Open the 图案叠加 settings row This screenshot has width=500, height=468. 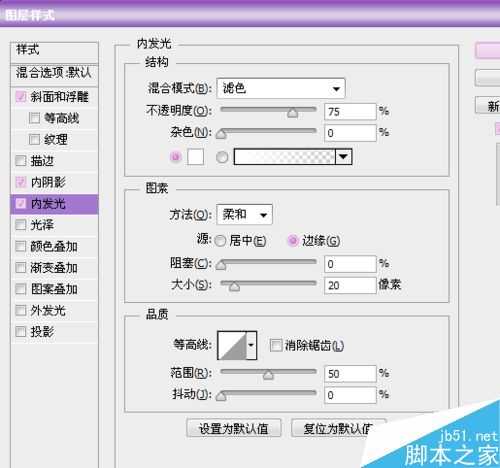[55, 289]
